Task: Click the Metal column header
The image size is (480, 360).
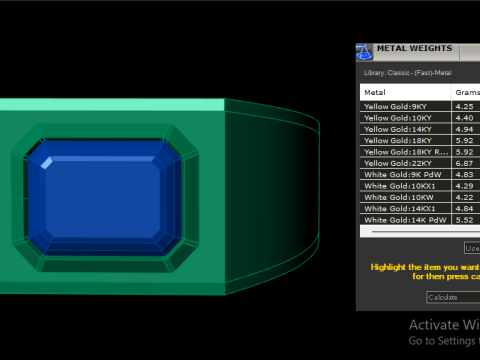Action: (405, 92)
